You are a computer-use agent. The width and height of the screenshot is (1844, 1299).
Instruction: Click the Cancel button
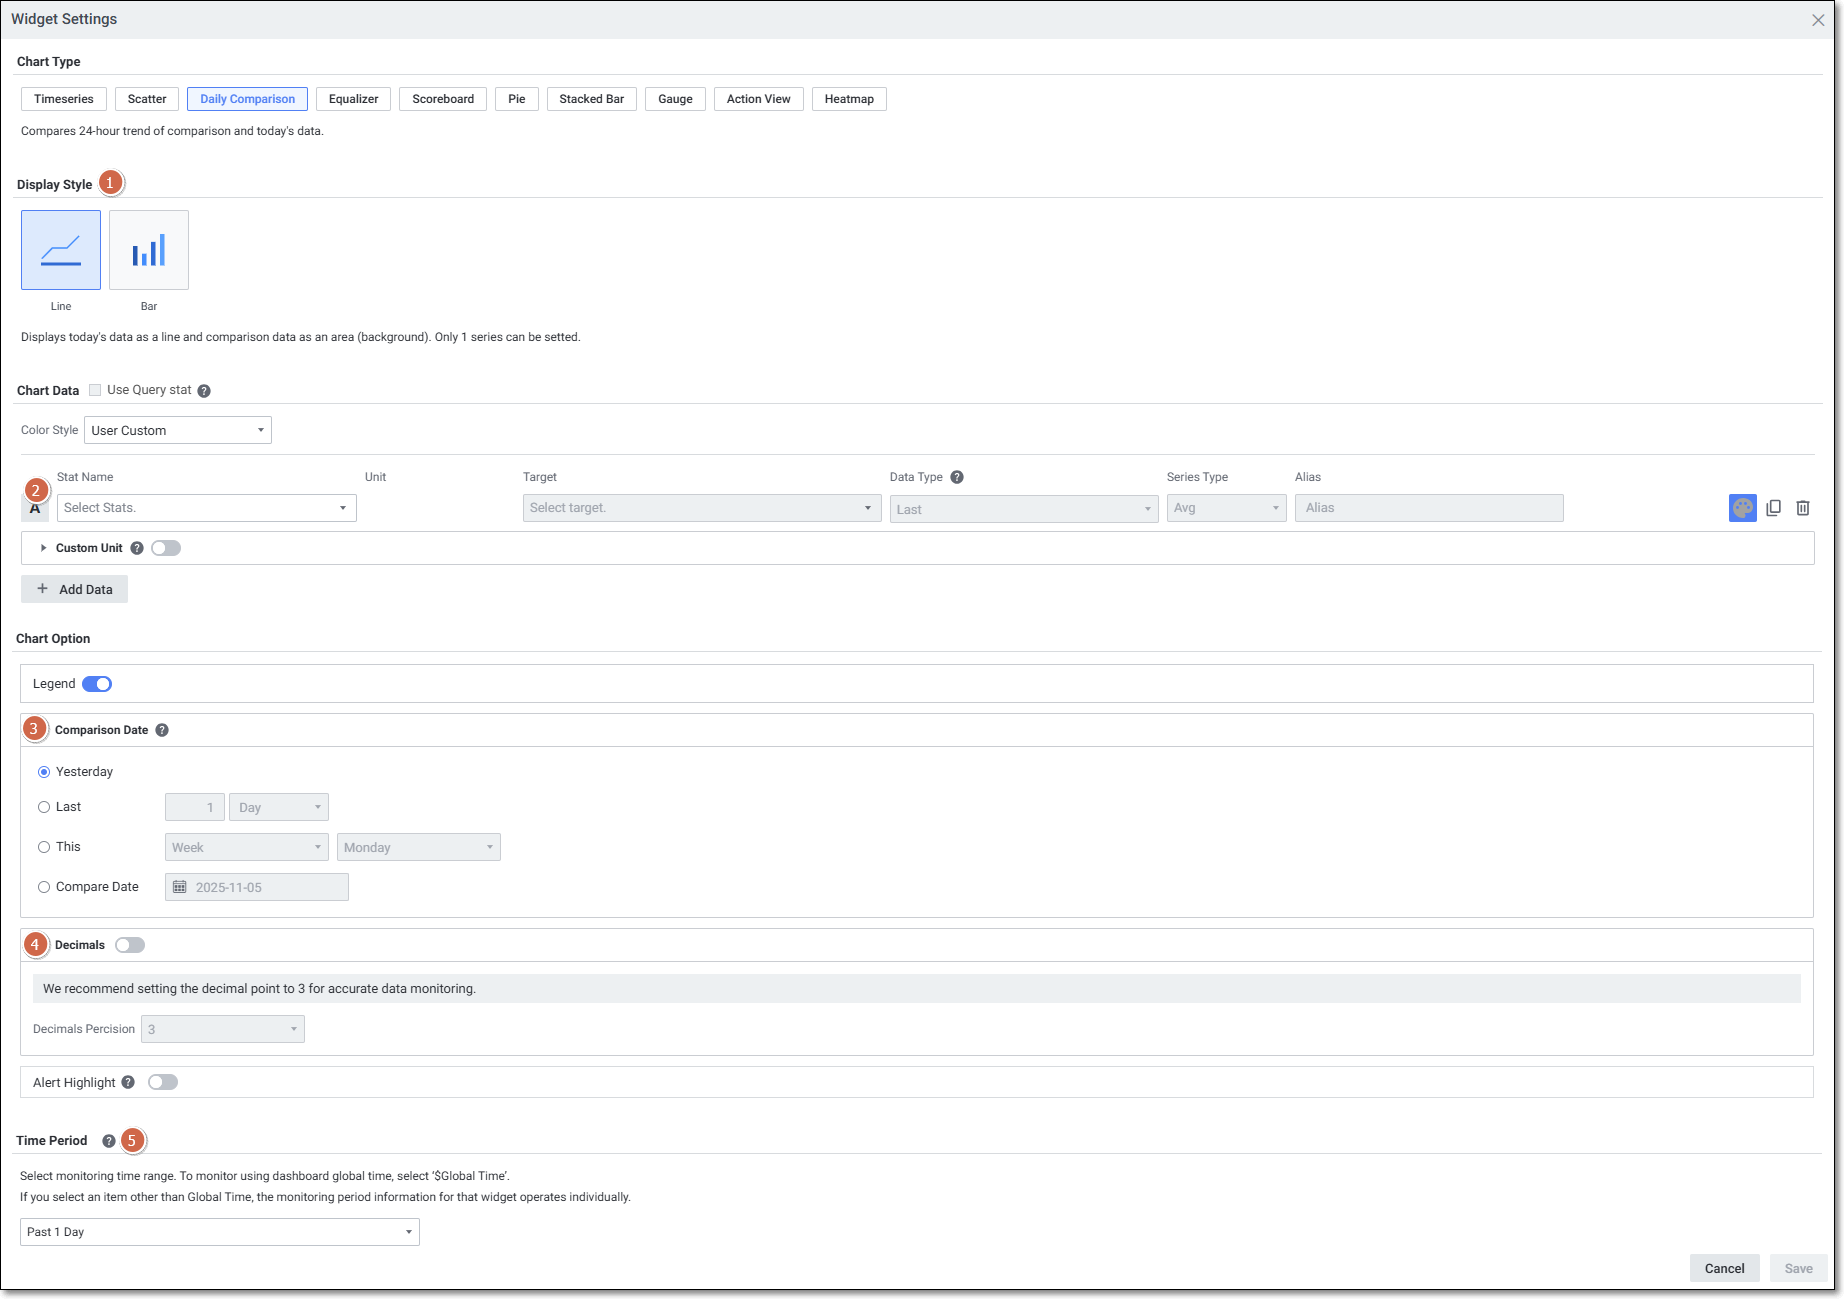1724,1268
